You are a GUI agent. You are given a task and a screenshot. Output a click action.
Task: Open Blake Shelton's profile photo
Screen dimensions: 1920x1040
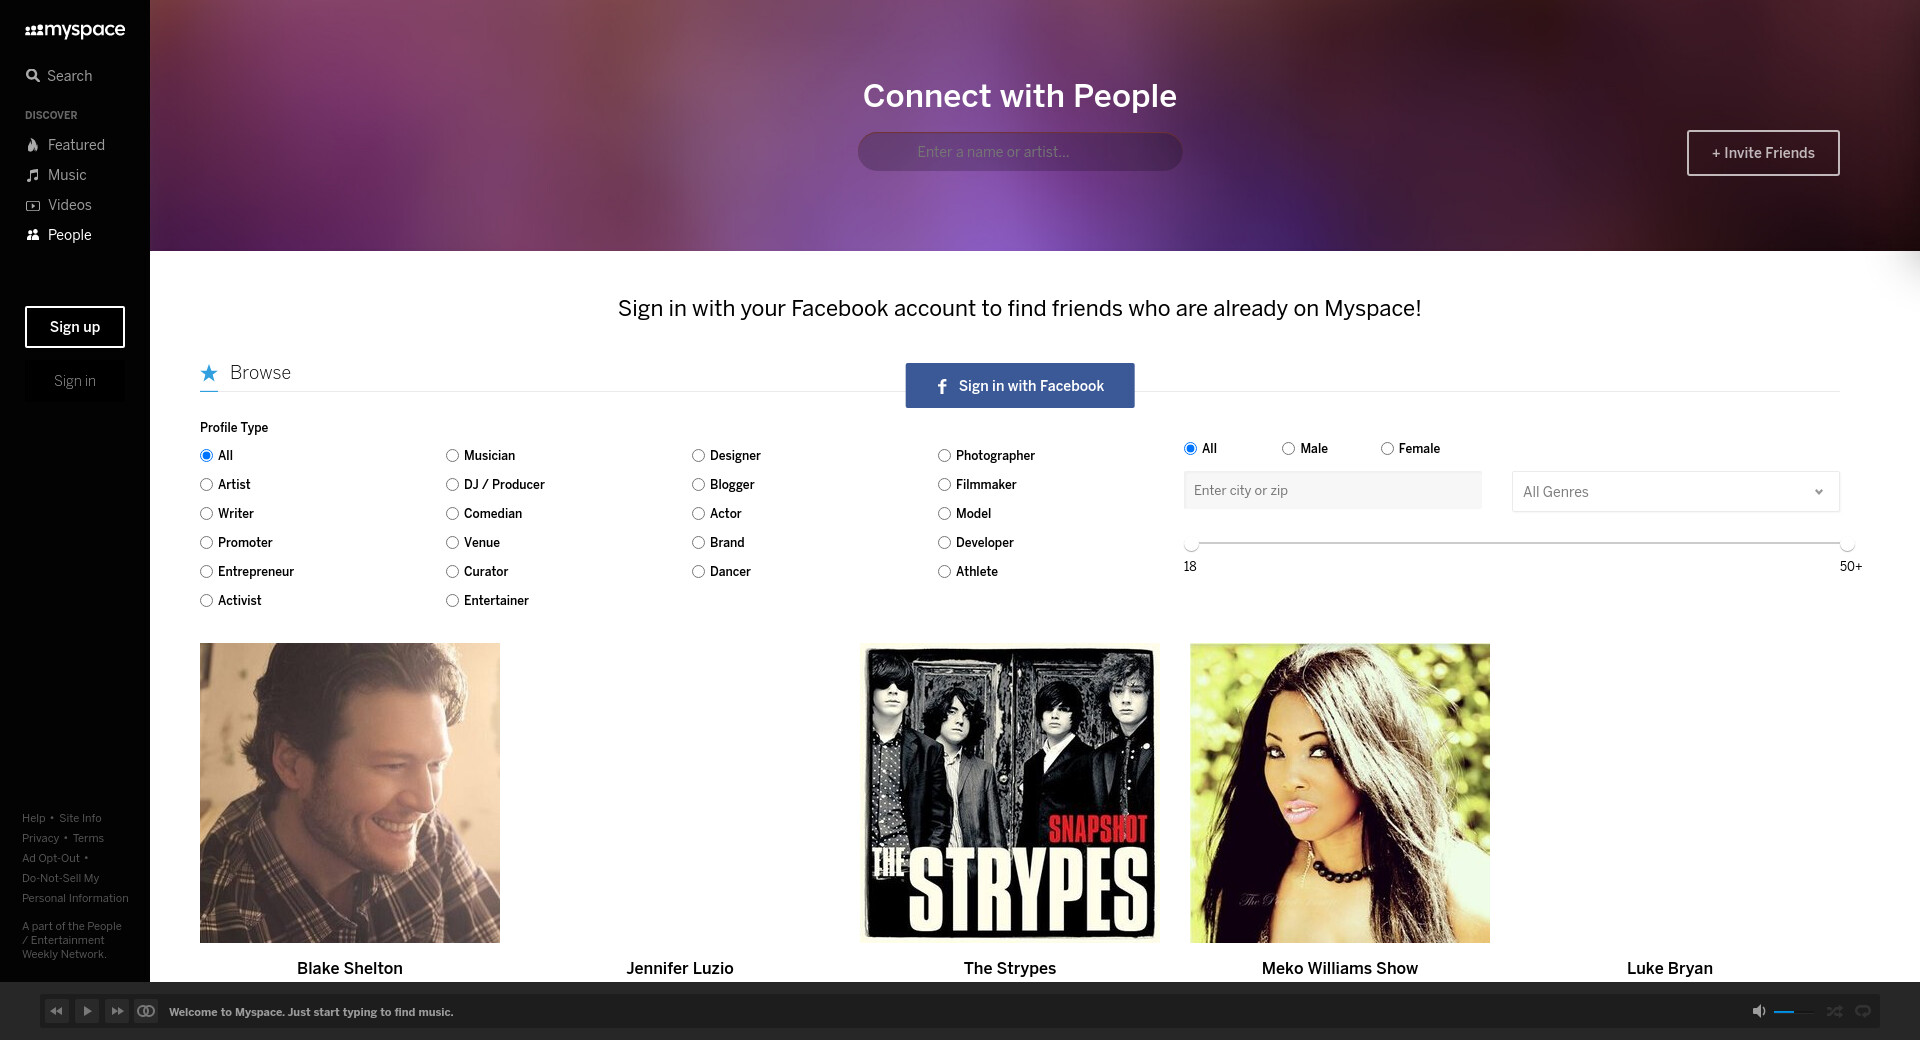pyautogui.click(x=350, y=793)
